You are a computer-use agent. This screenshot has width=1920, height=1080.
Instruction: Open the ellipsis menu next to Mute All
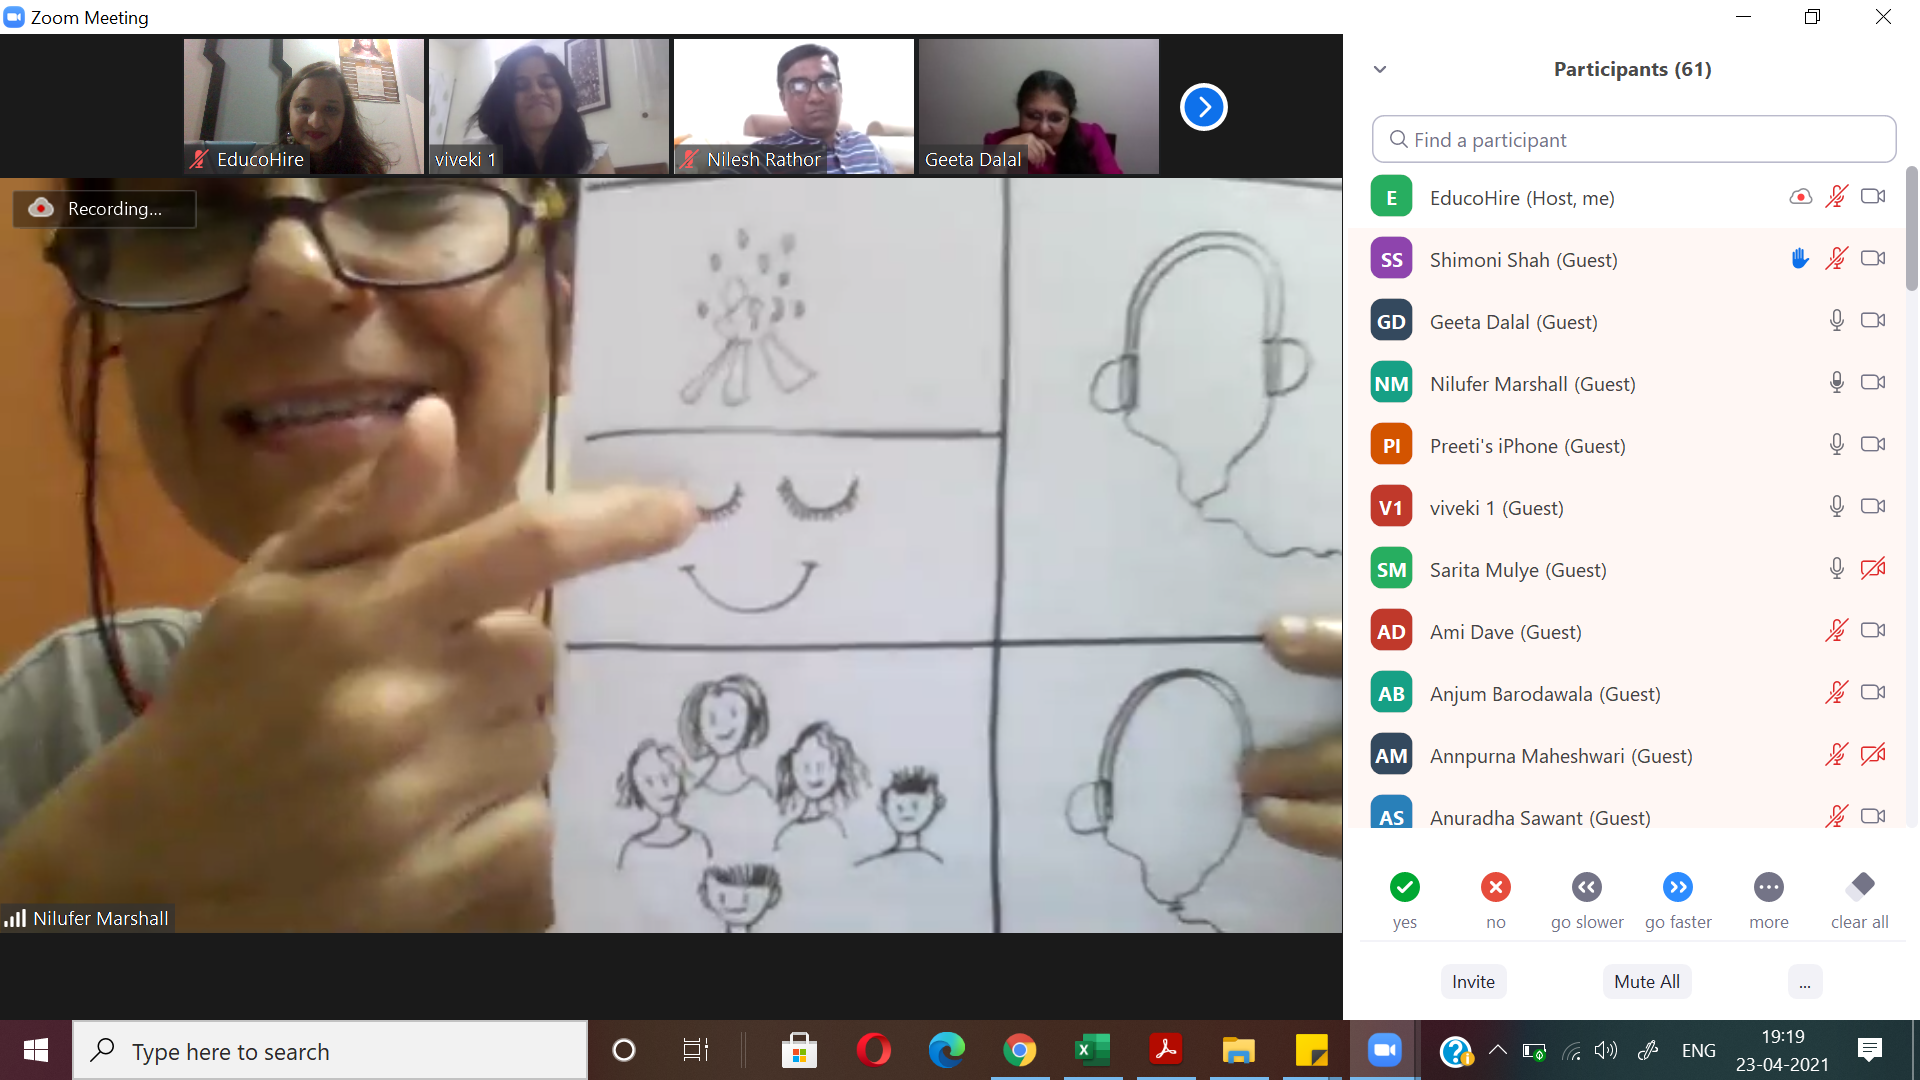coord(1804,982)
